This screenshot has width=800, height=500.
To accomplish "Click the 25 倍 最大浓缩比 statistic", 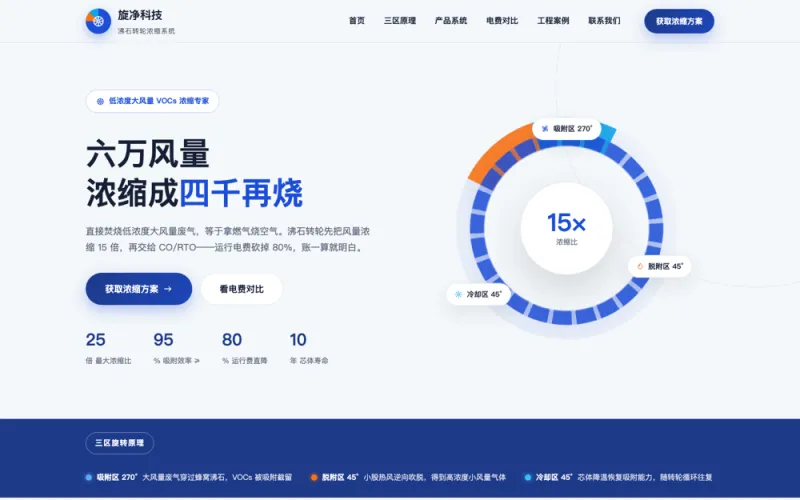I will point(108,348).
